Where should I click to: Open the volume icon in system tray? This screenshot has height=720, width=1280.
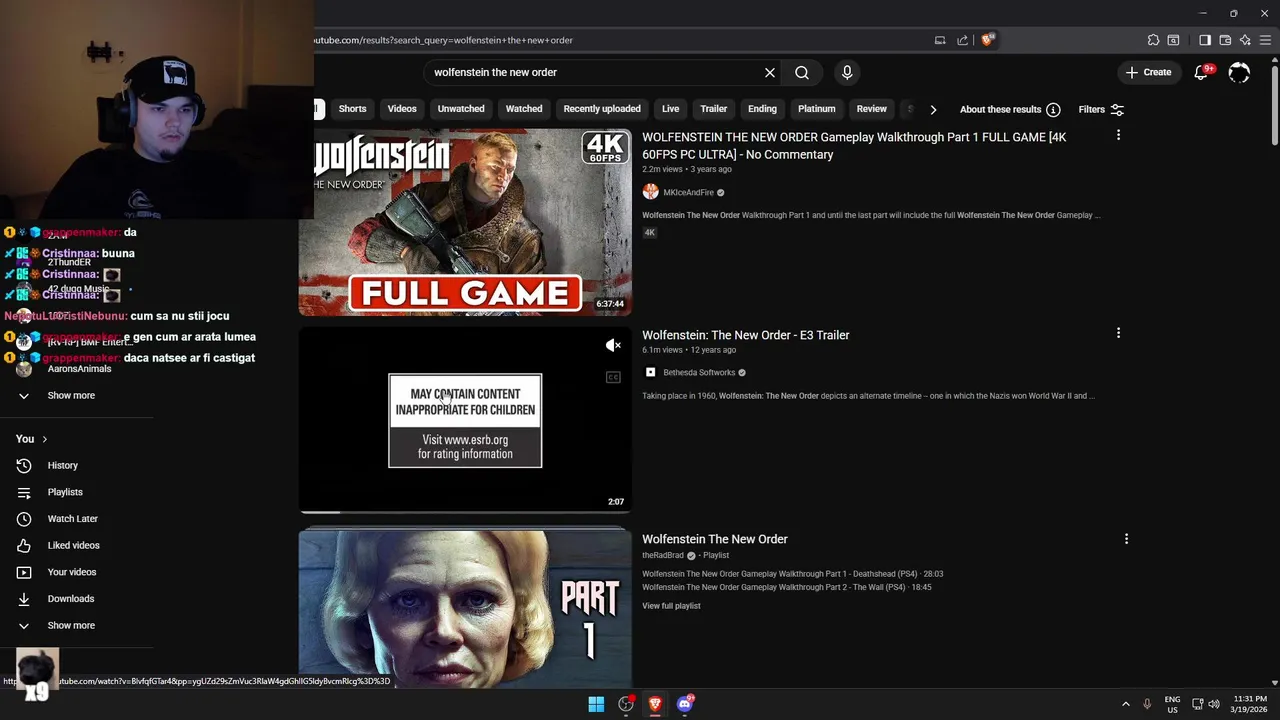(x=1213, y=704)
